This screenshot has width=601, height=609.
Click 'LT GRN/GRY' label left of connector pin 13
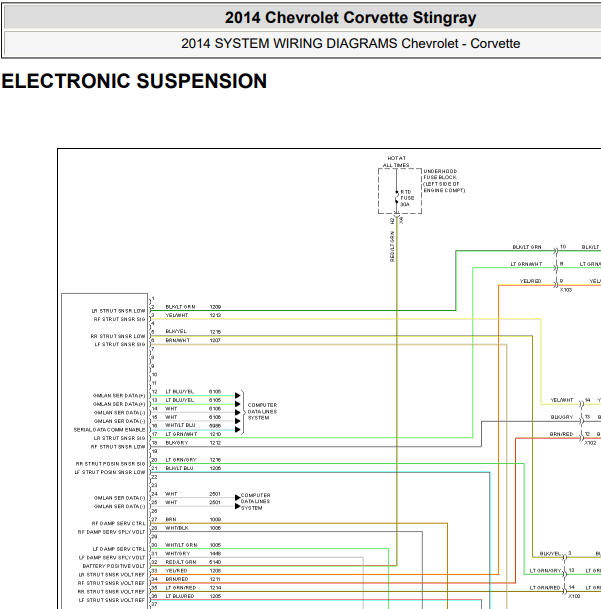pos(545,571)
